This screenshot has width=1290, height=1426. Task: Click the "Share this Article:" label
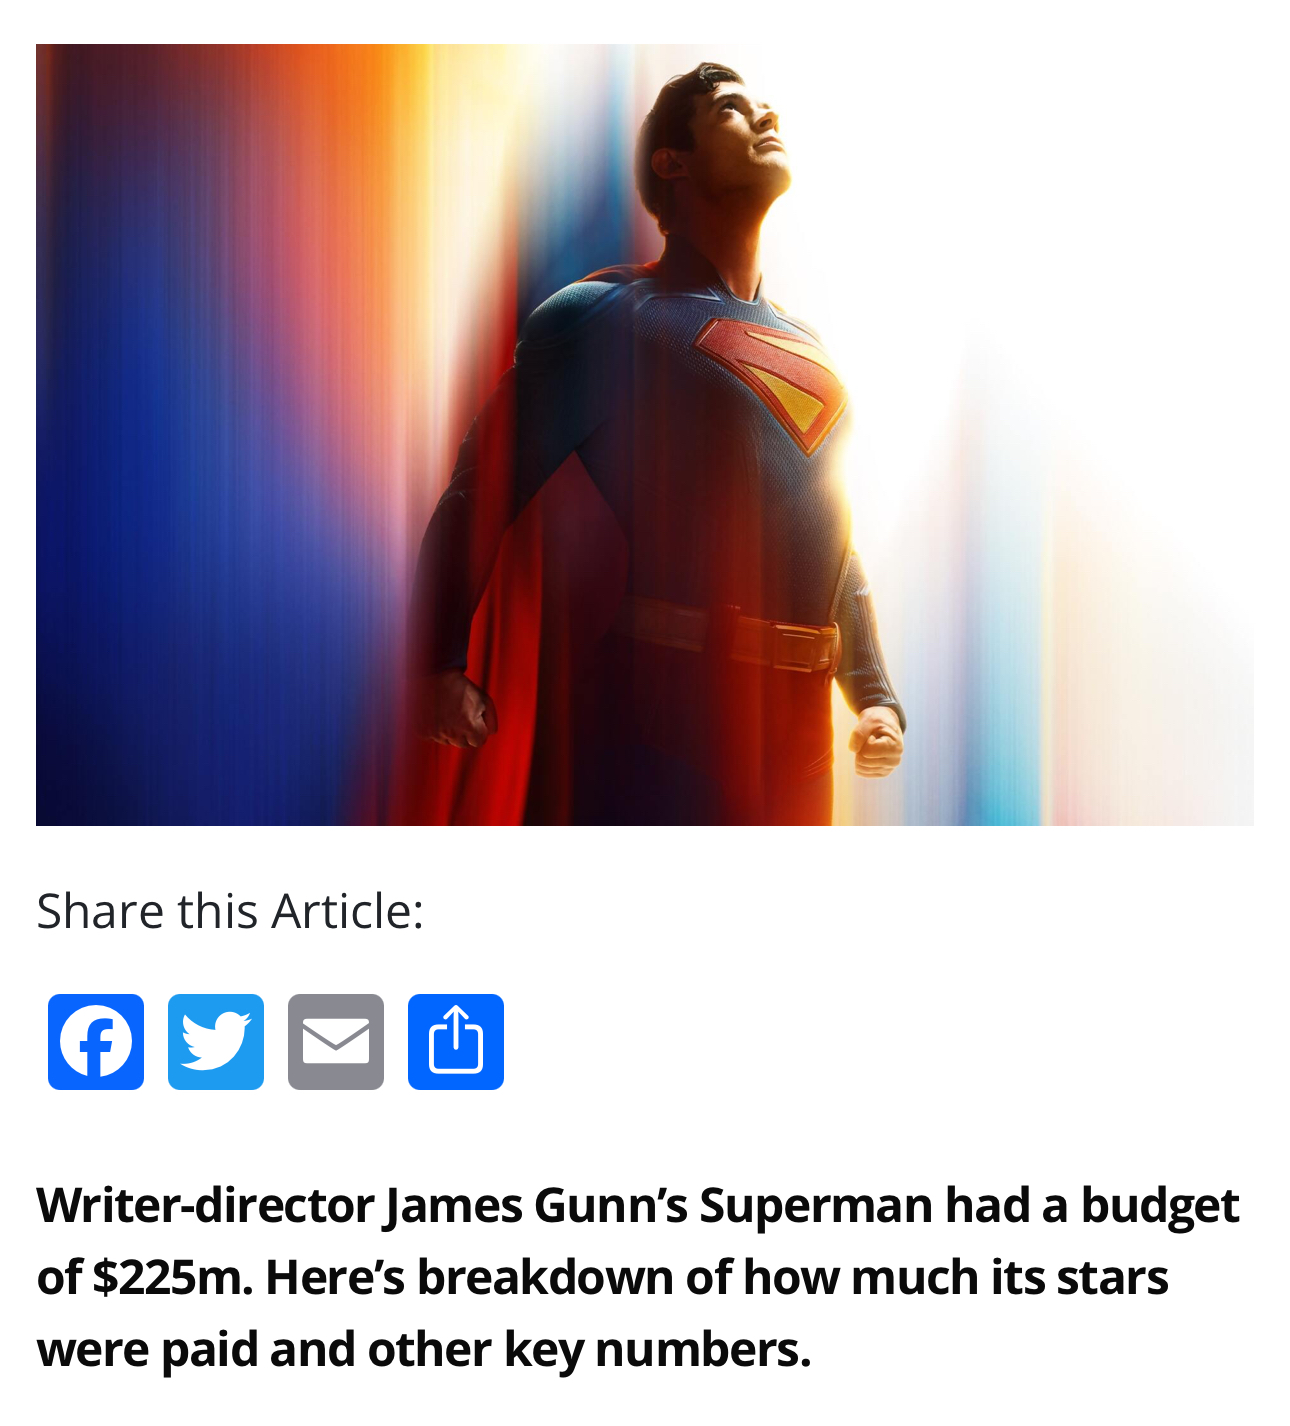tap(230, 911)
